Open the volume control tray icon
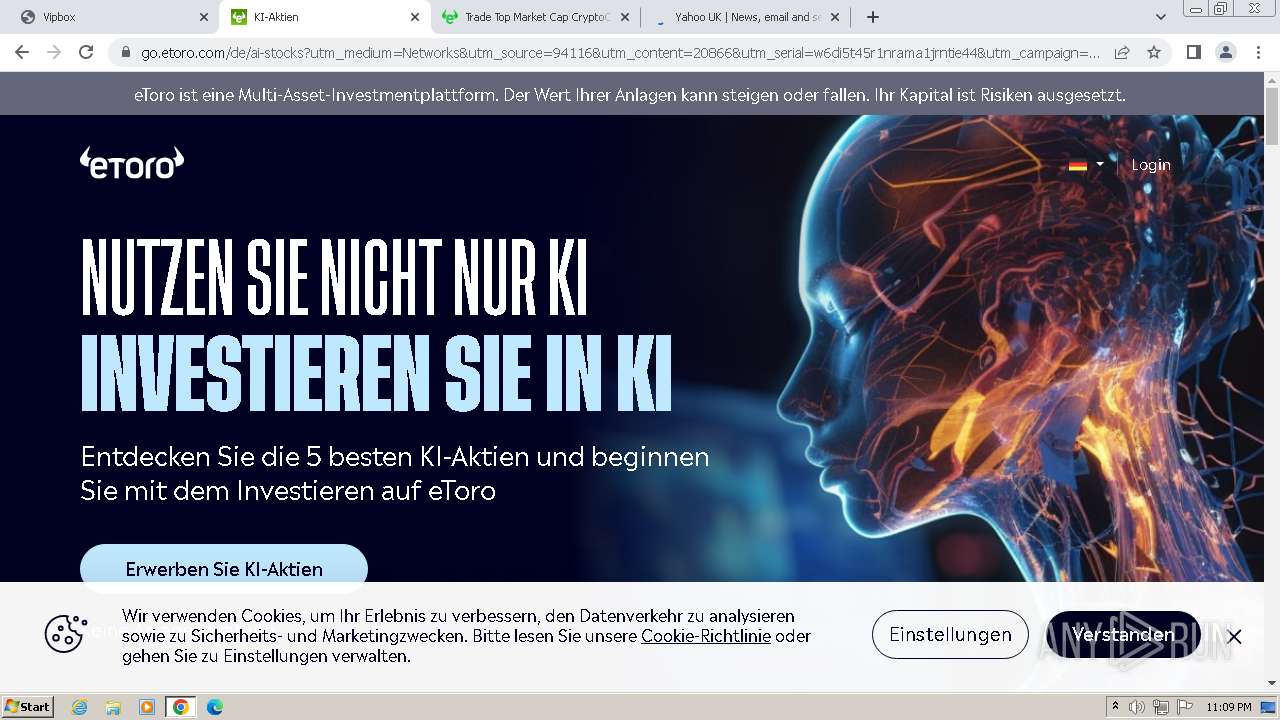 1138,707
